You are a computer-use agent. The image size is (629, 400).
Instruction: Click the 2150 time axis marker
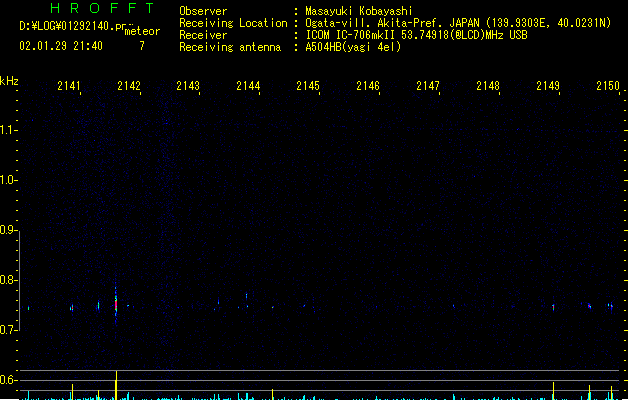click(608, 86)
